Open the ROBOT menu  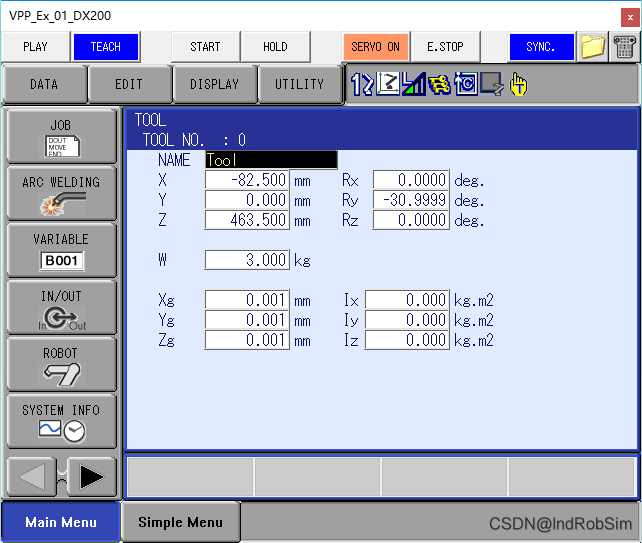pos(62,364)
